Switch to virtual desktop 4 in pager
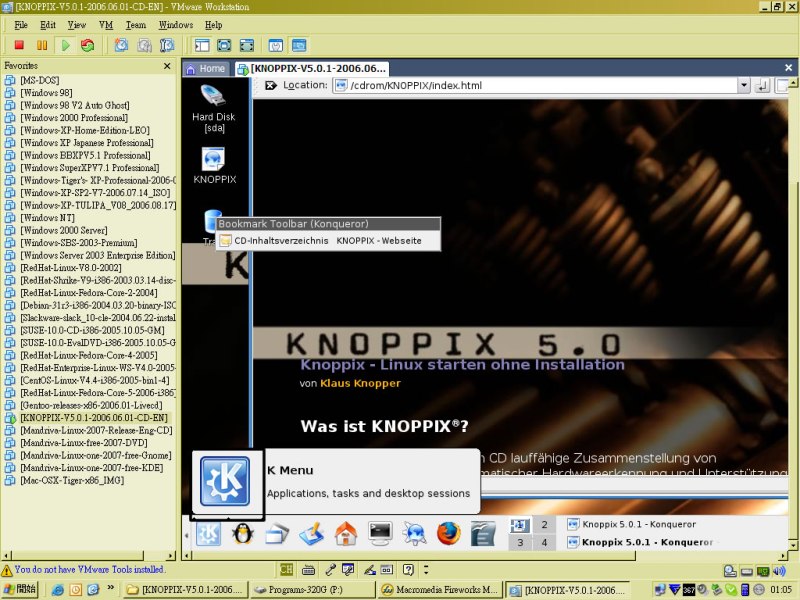Image resolution: width=800 pixels, height=600 pixels. [544, 542]
